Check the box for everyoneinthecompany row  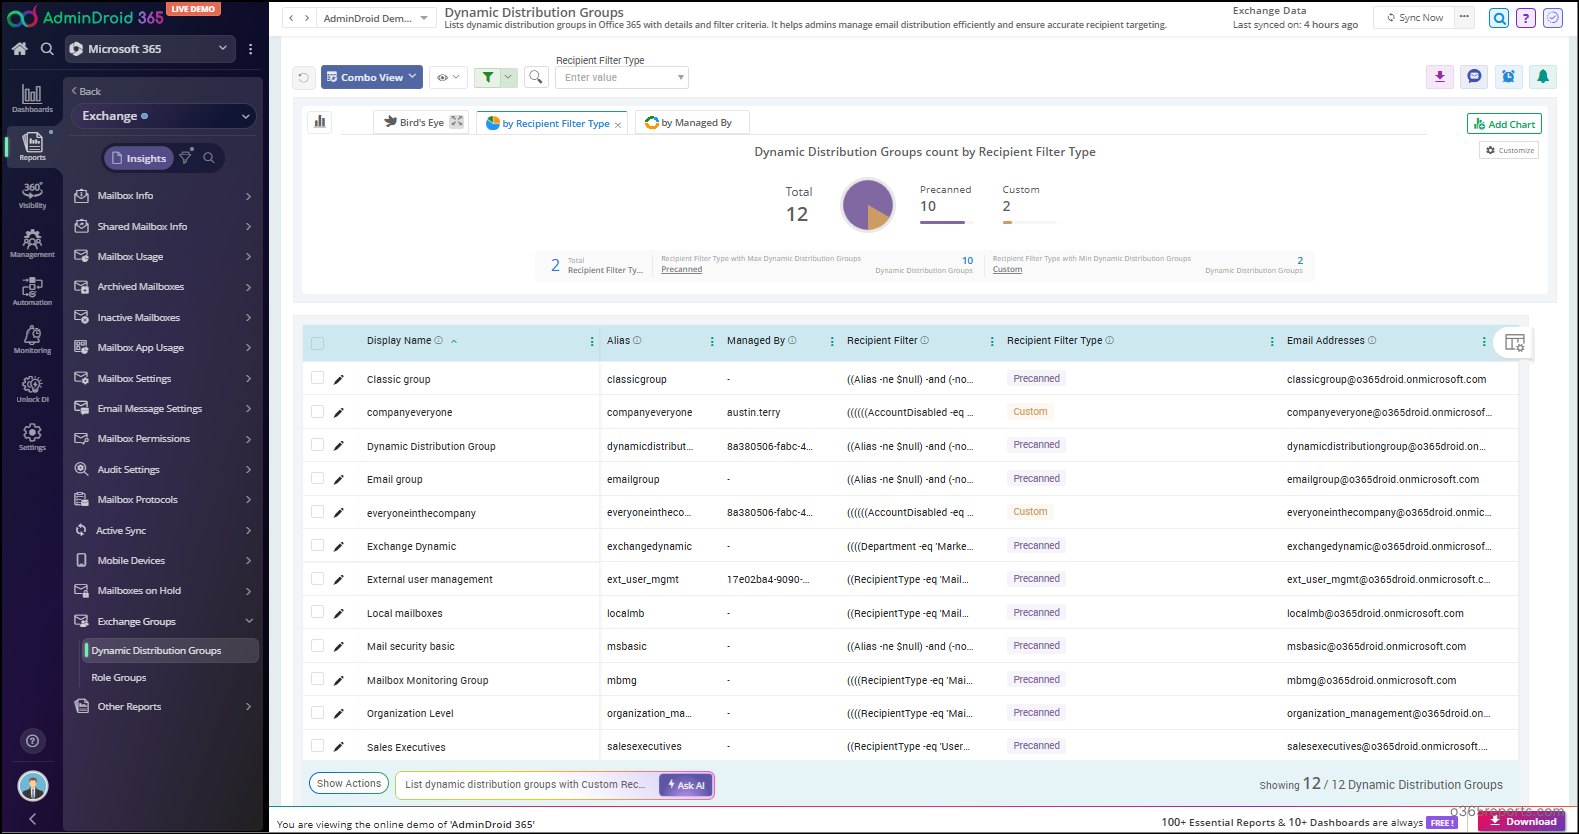317,512
